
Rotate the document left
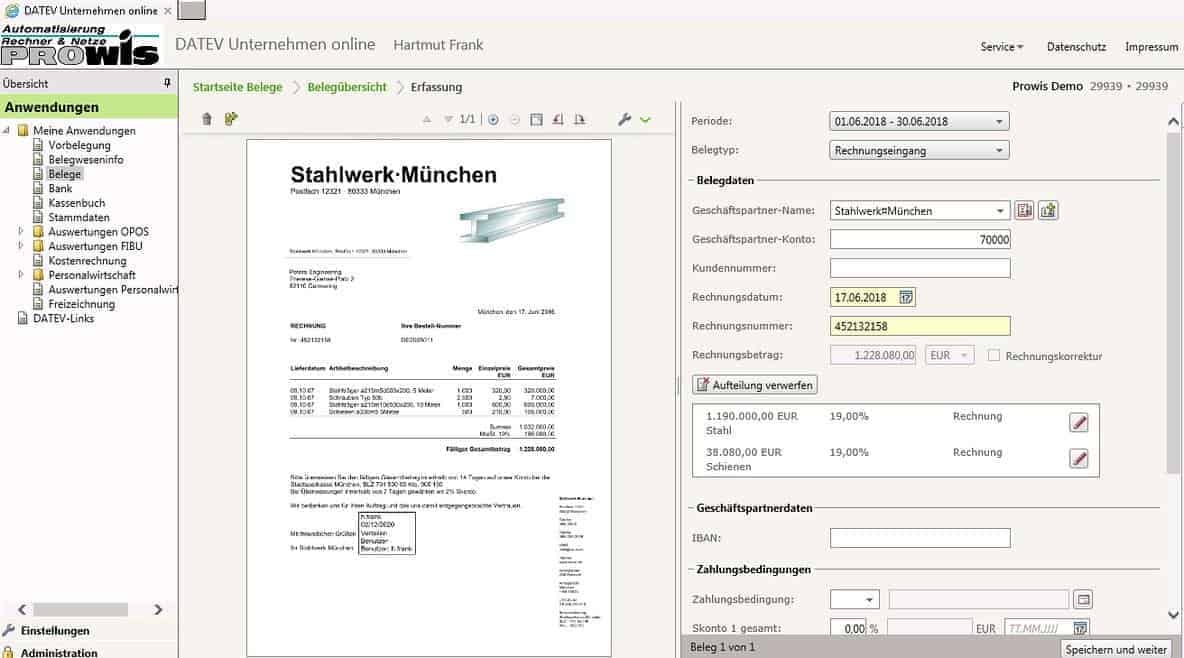pyautogui.click(x=558, y=119)
